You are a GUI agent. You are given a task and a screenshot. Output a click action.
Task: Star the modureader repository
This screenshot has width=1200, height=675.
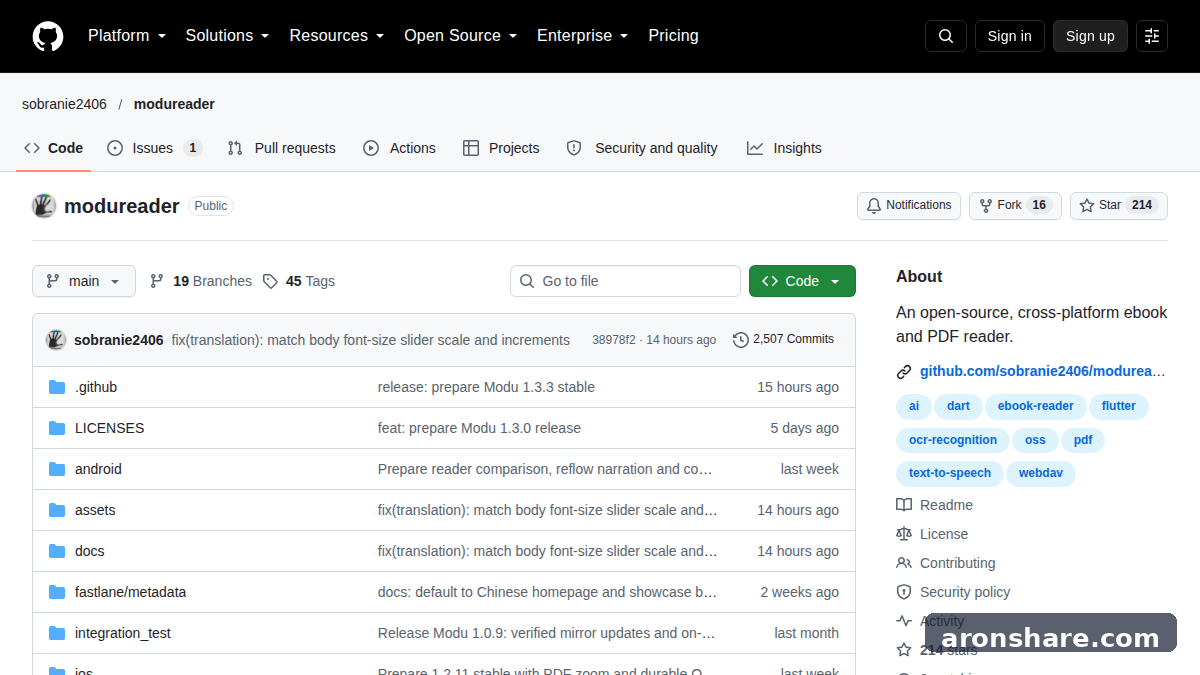(1119, 206)
